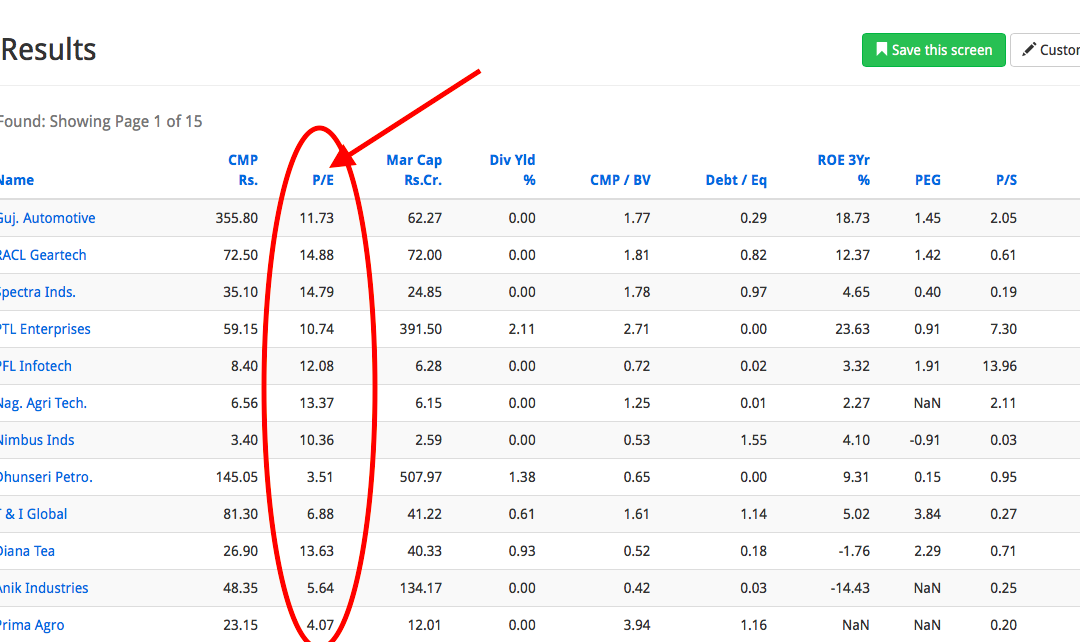Image resolution: width=1080 pixels, height=642 pixels.
Task: Click the 'Showing Page 1 of 15' text
Action: click(126, 121)
